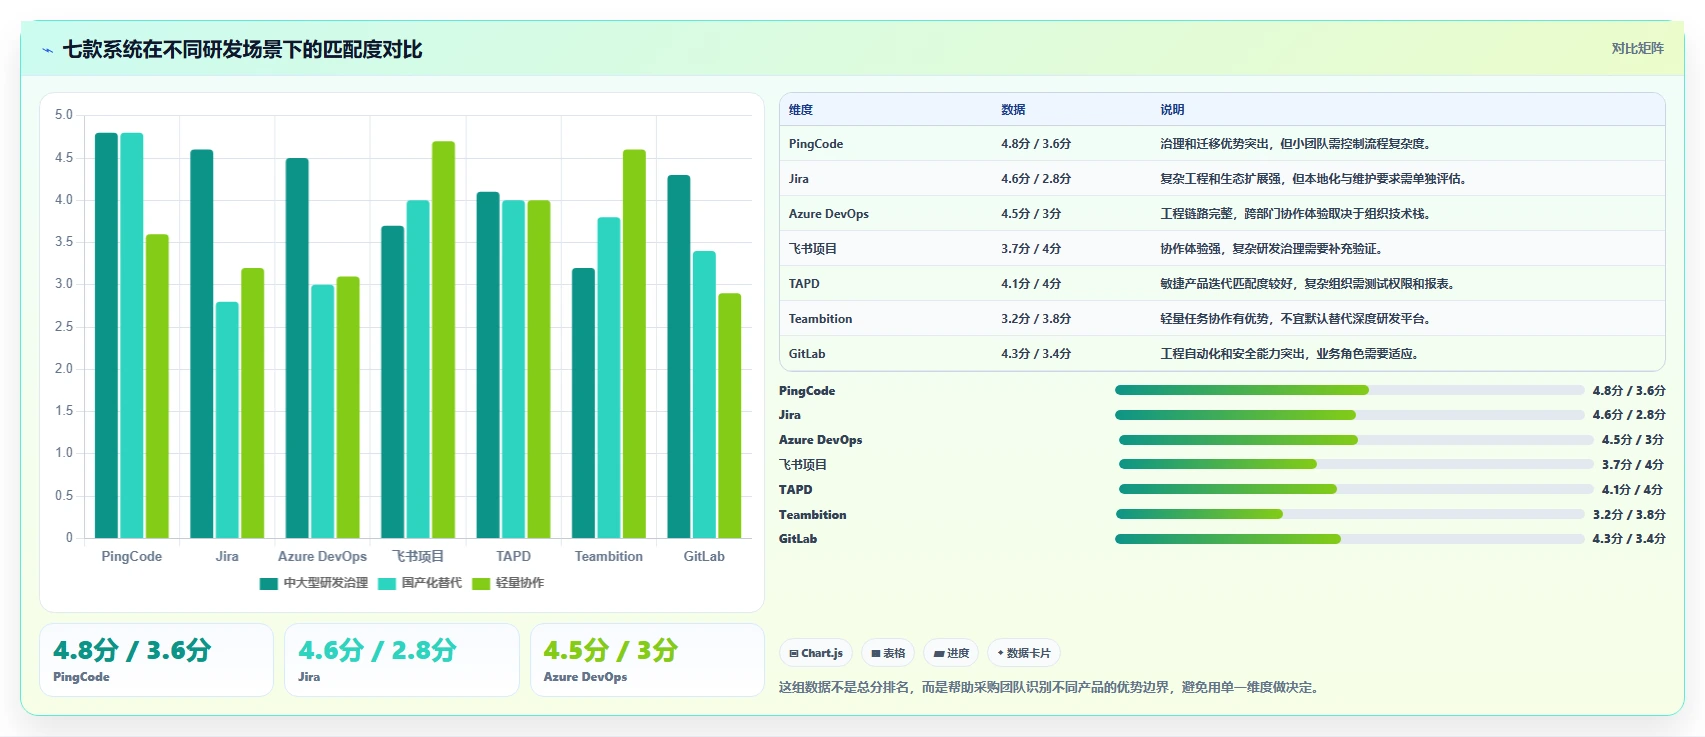
Task: Click PingCode's light green 轻量协作 chart bar
Action: [x=157, y=387]
